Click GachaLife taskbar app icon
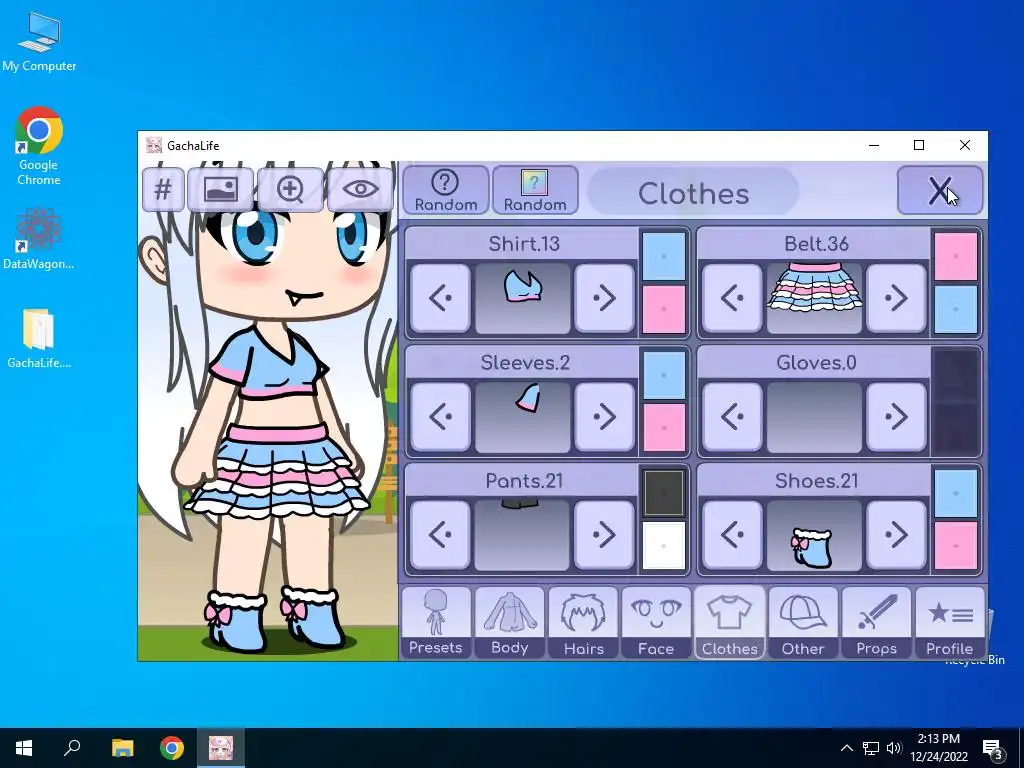 pyautogui.click(x=221, y=748)
